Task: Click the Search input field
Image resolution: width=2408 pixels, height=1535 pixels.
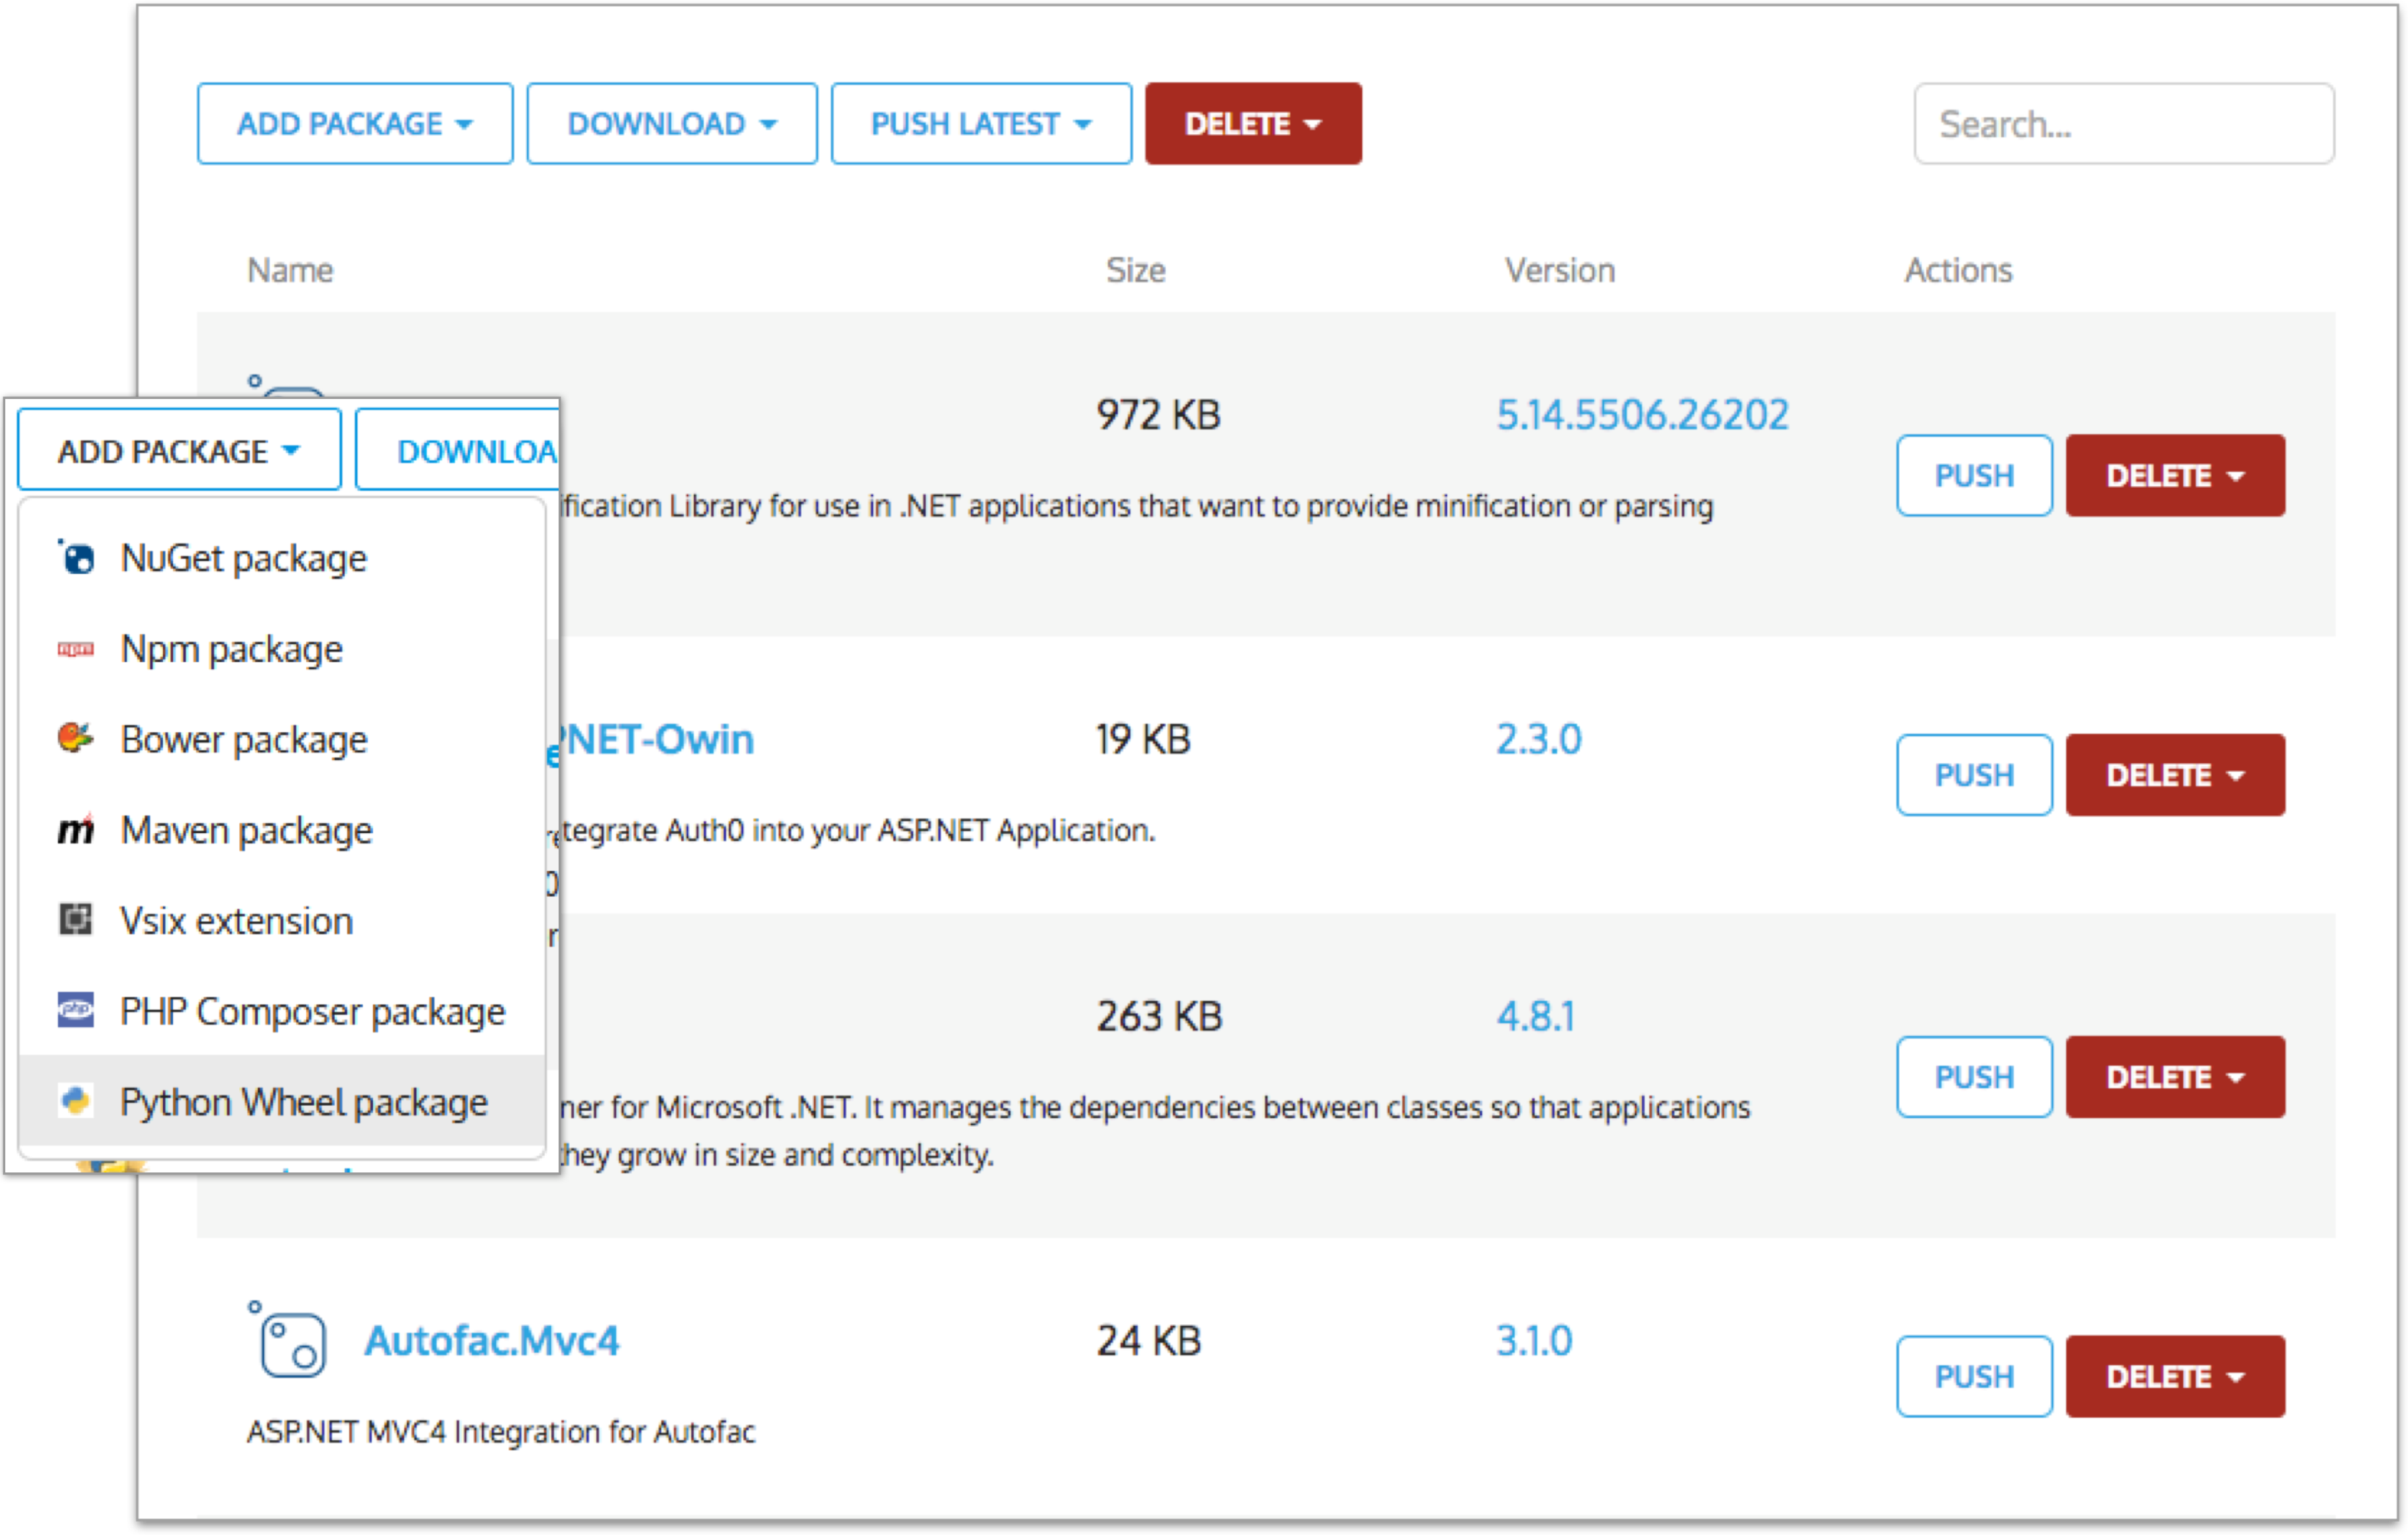Action: [x=2123, y=123]
